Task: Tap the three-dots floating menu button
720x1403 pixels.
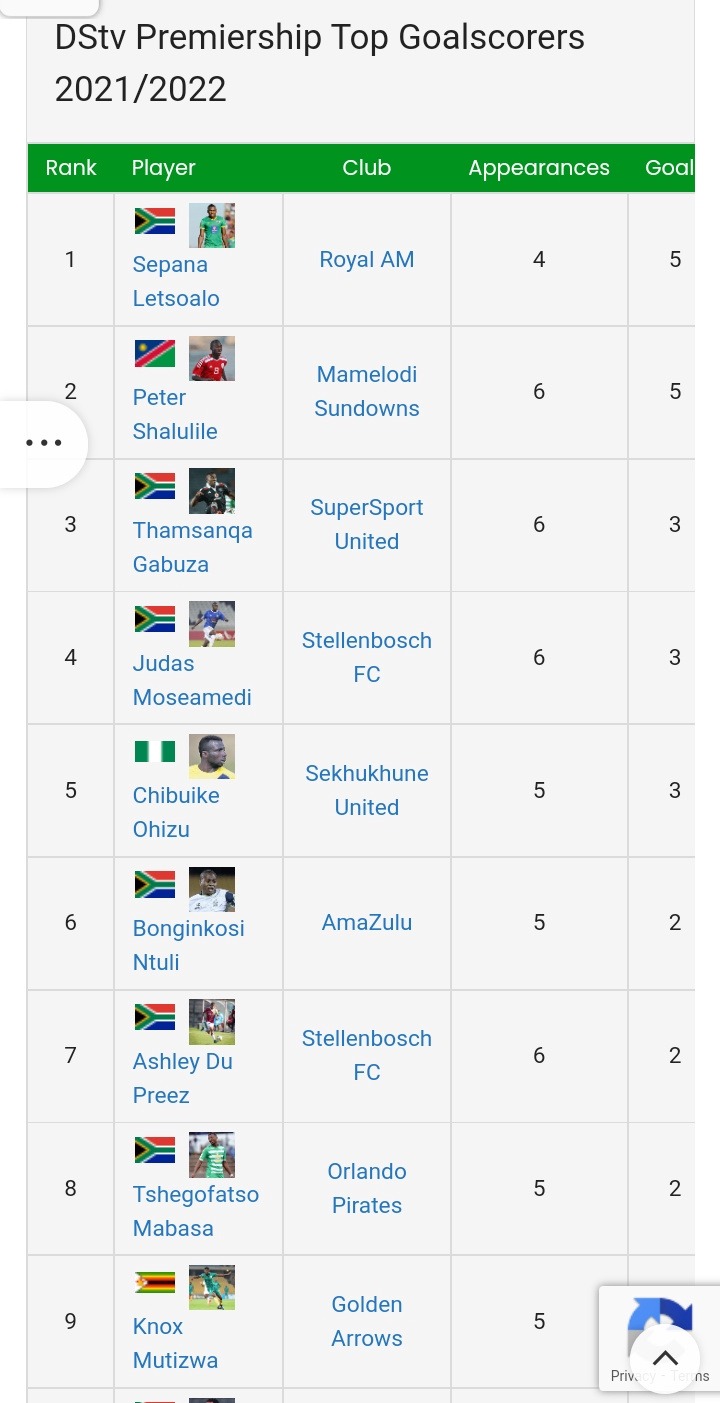Action: coord(44,443)
